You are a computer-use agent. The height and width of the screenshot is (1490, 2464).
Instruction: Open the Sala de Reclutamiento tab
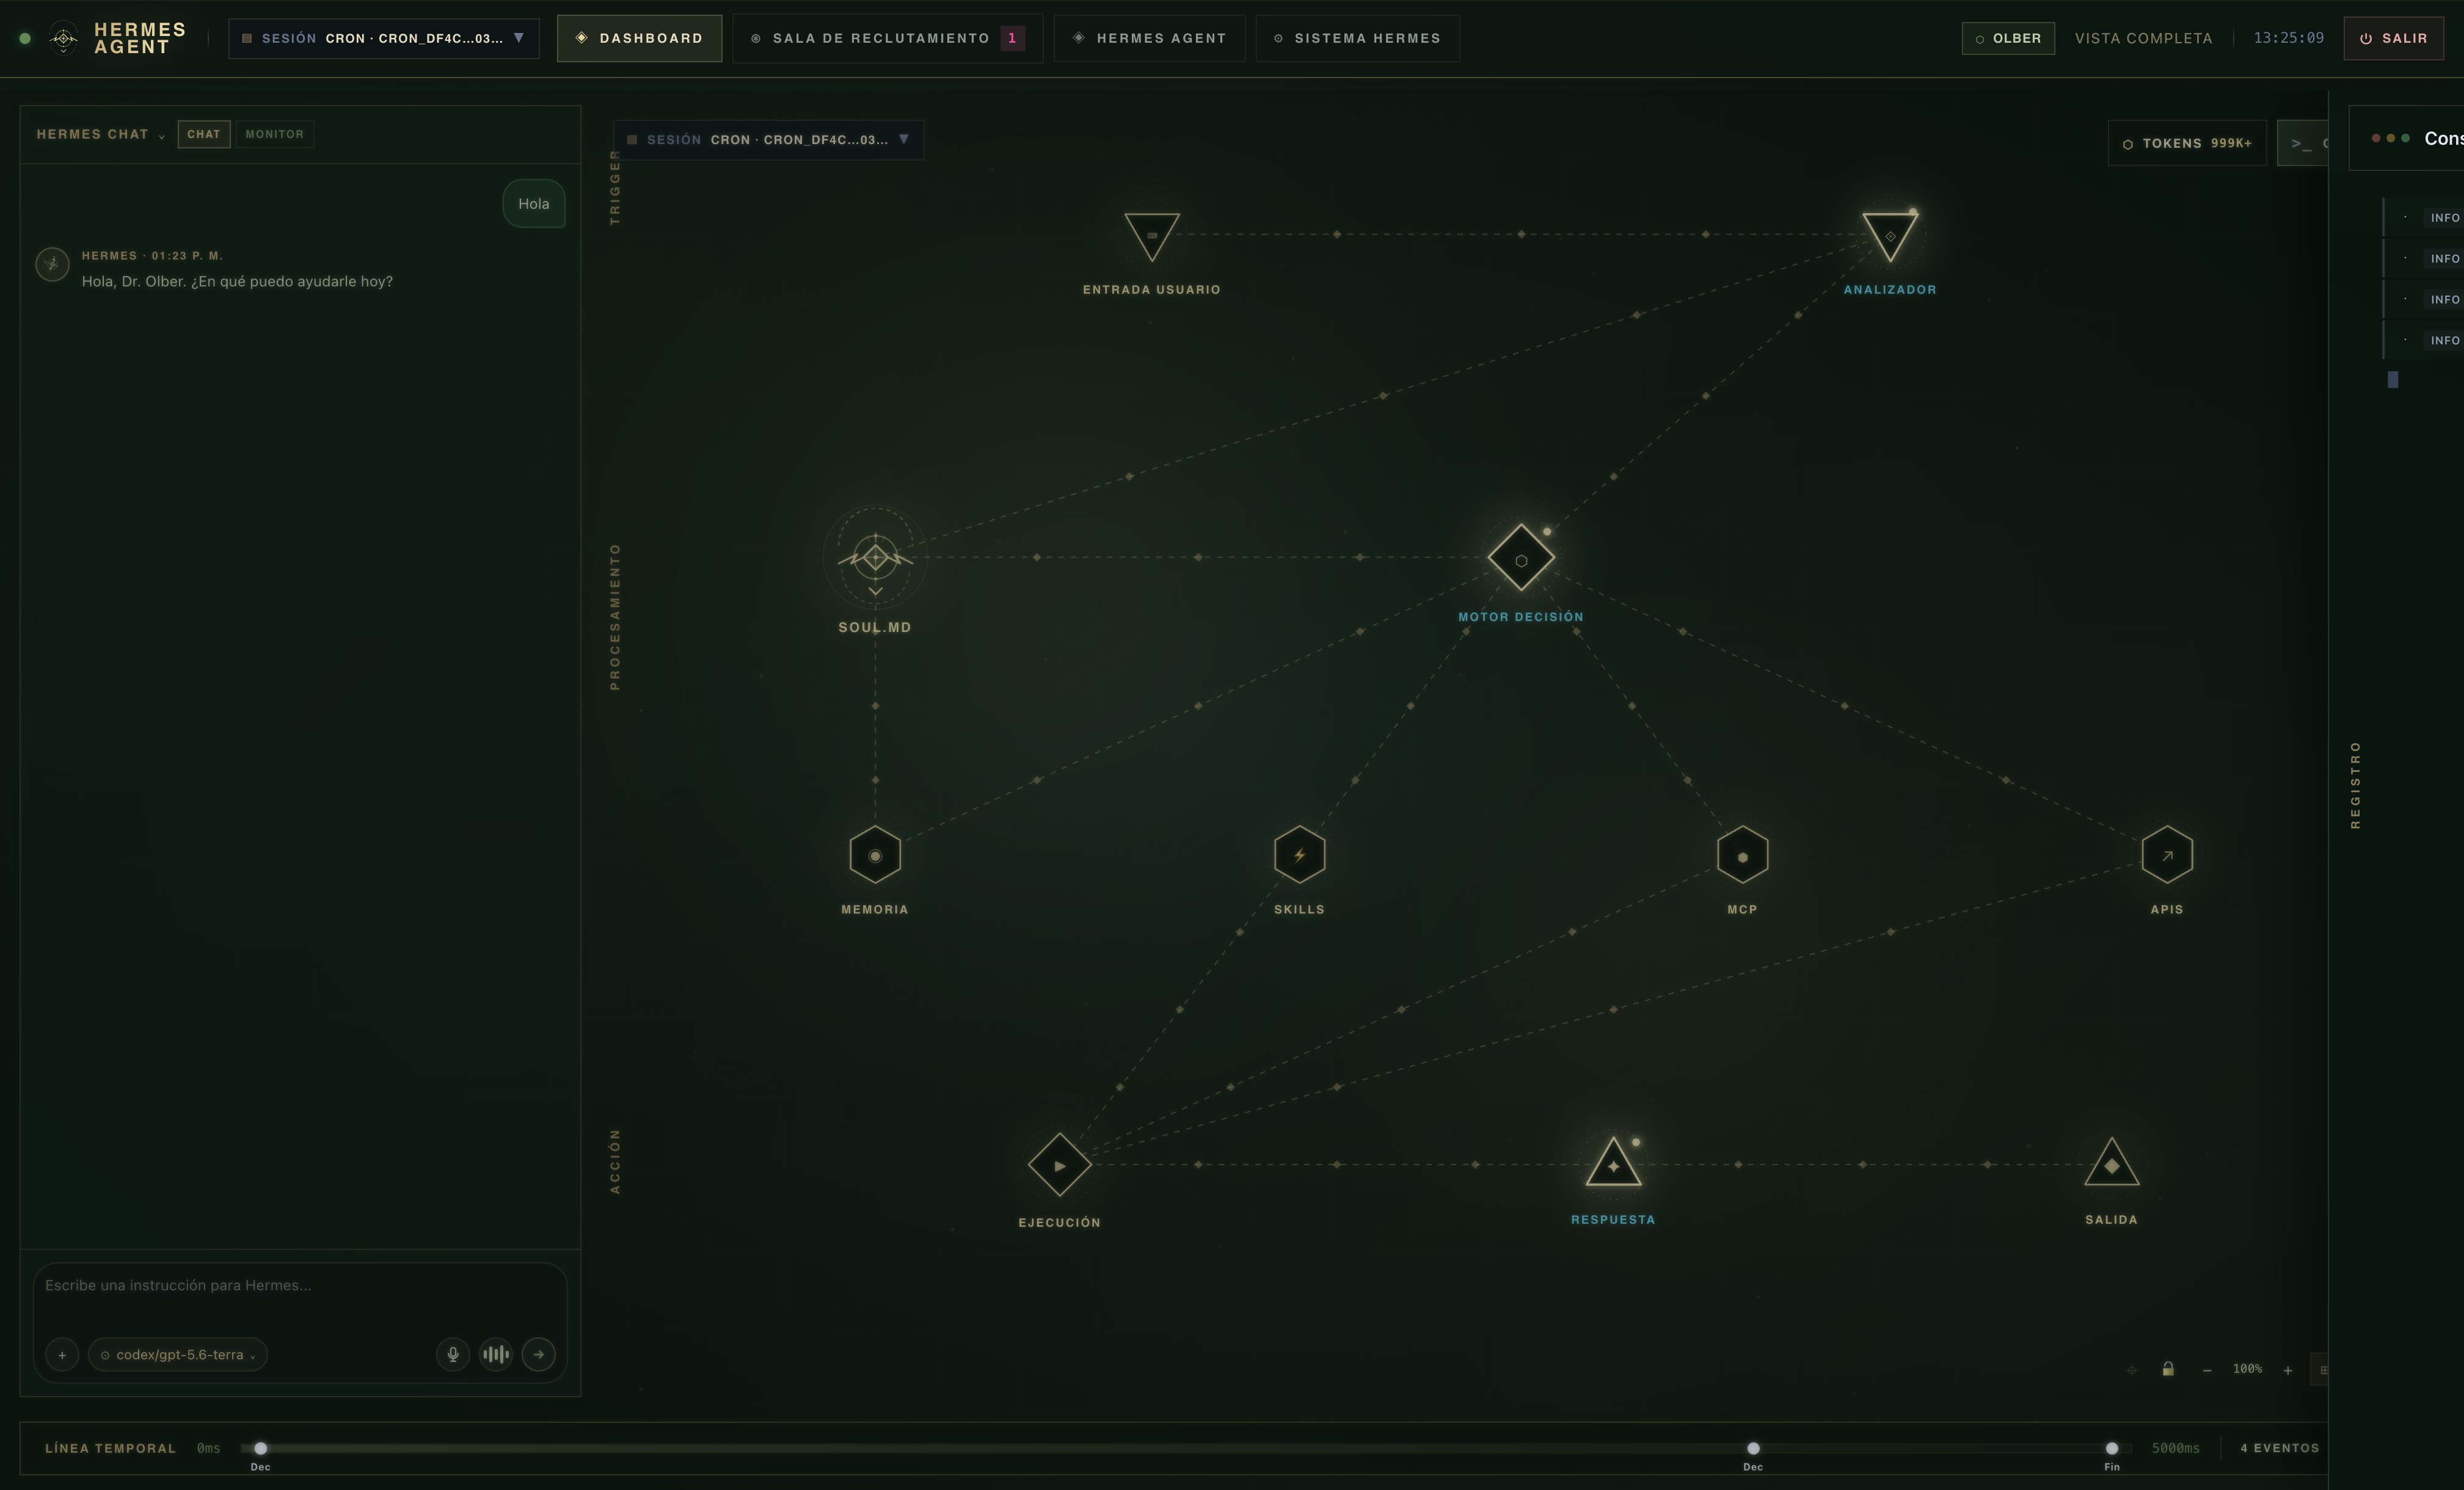[x=887, y=38]
